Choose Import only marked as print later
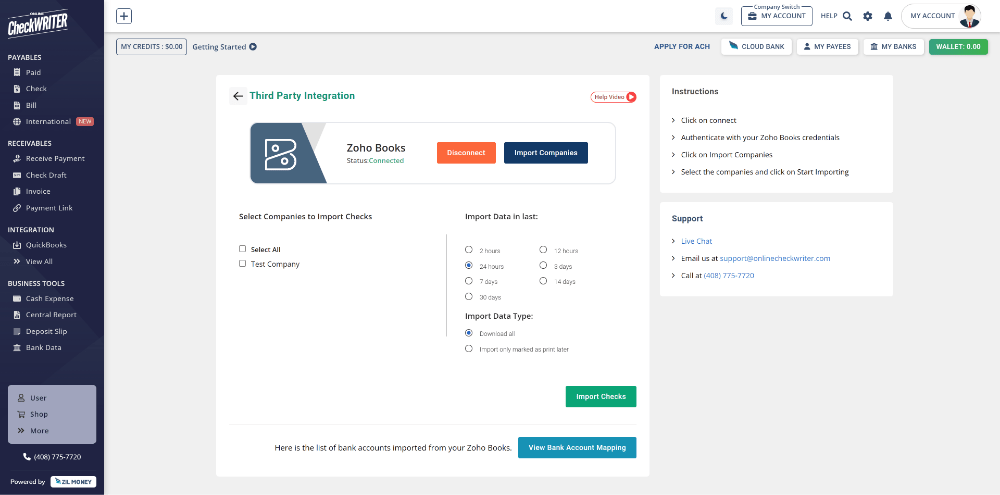1000x495 pixels. 469,349
